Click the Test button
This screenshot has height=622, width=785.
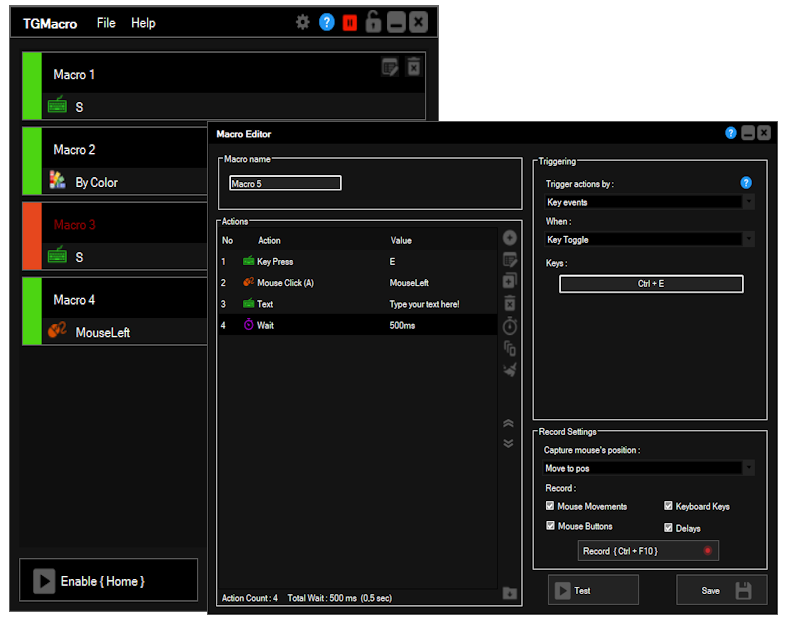pos(593,590)
